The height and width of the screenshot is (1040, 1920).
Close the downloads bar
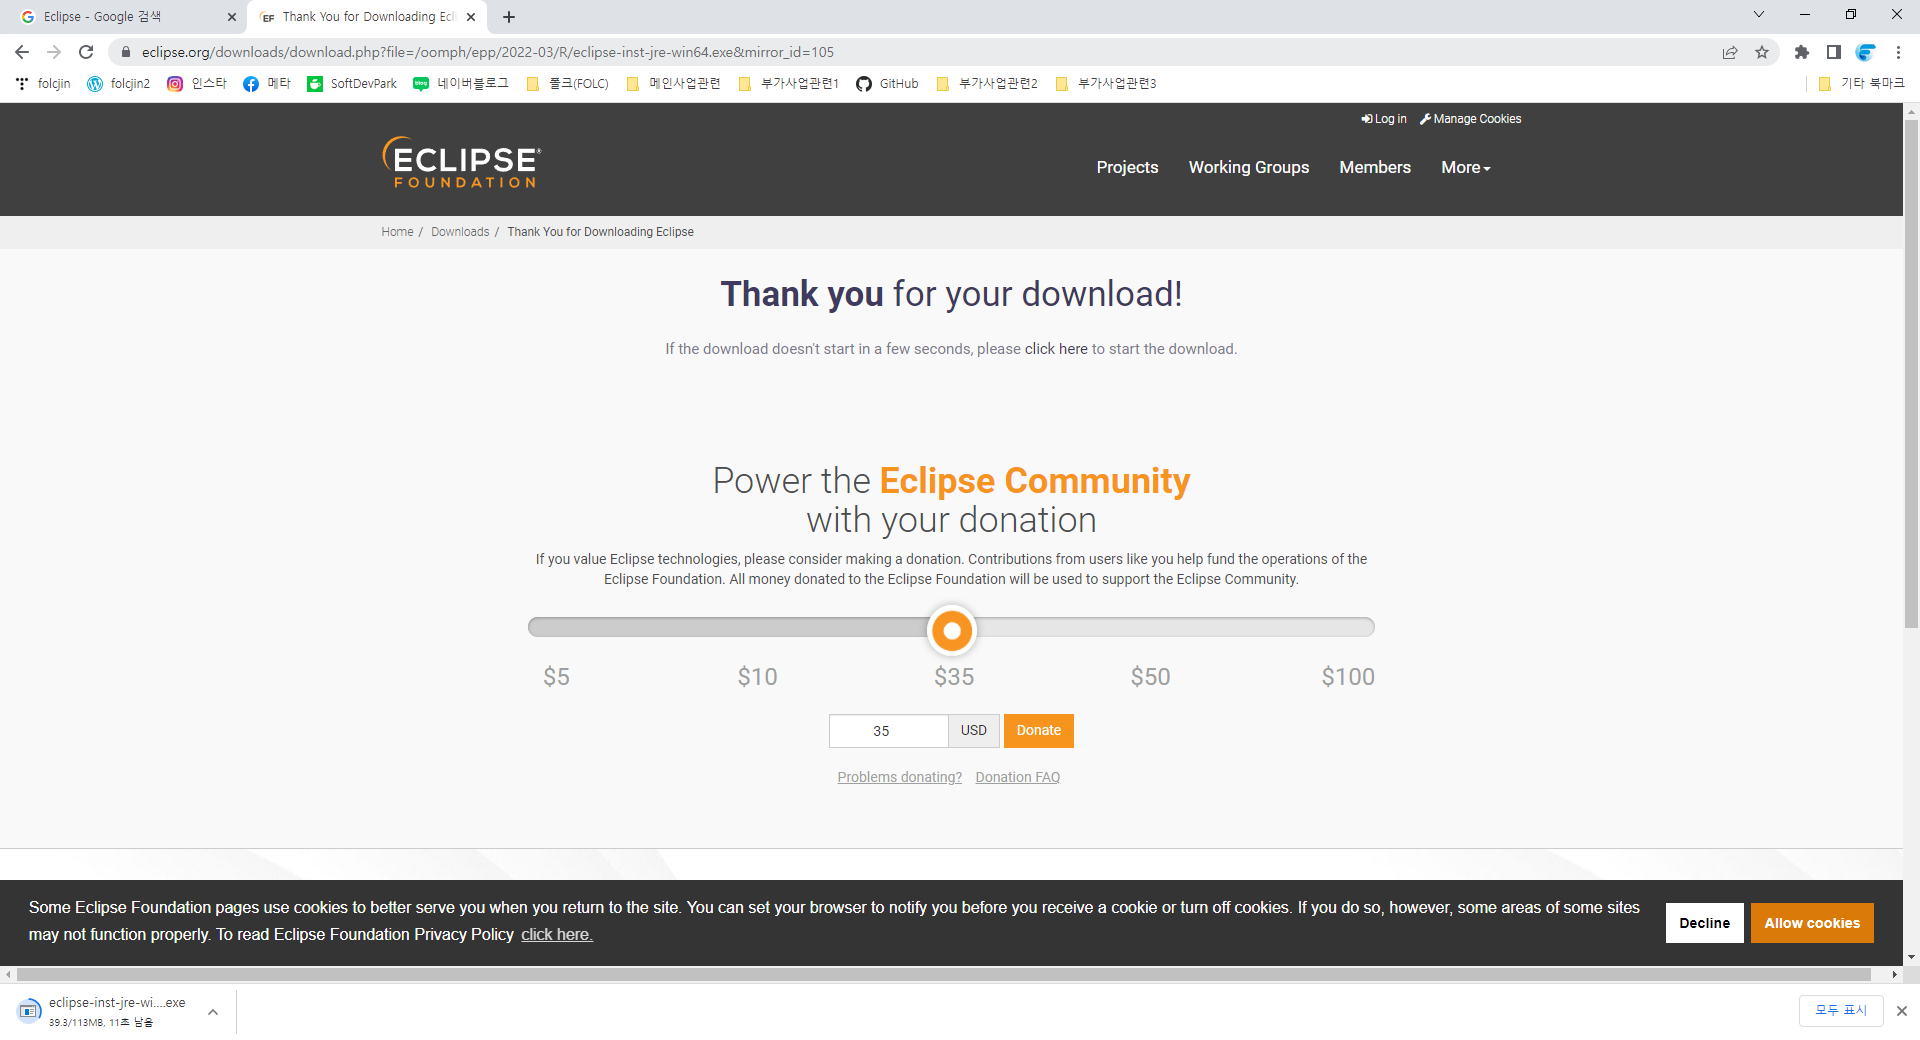click(1902, 1011)
